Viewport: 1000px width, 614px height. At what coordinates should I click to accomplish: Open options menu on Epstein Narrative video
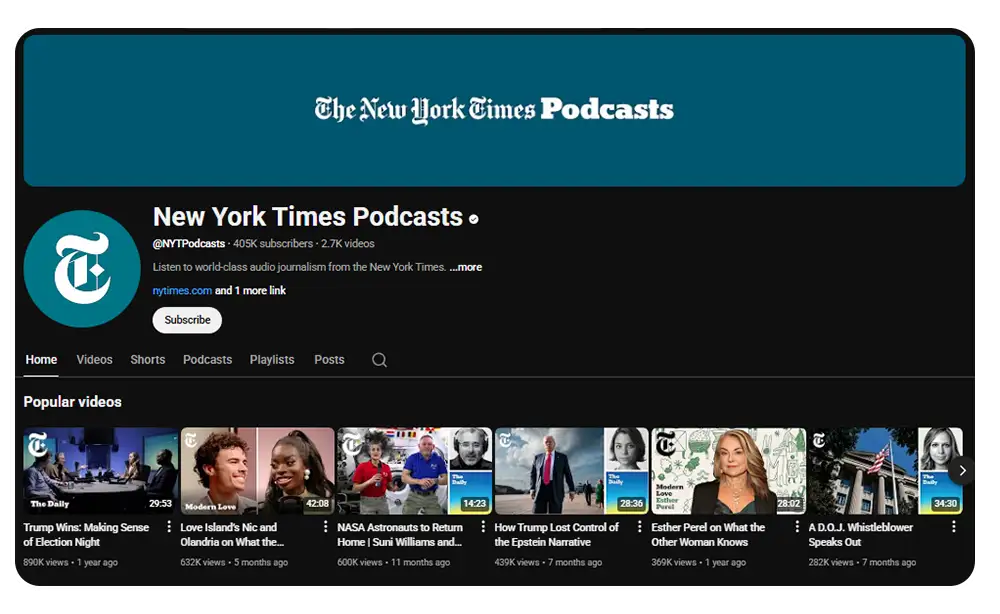(x=639, y=526)
